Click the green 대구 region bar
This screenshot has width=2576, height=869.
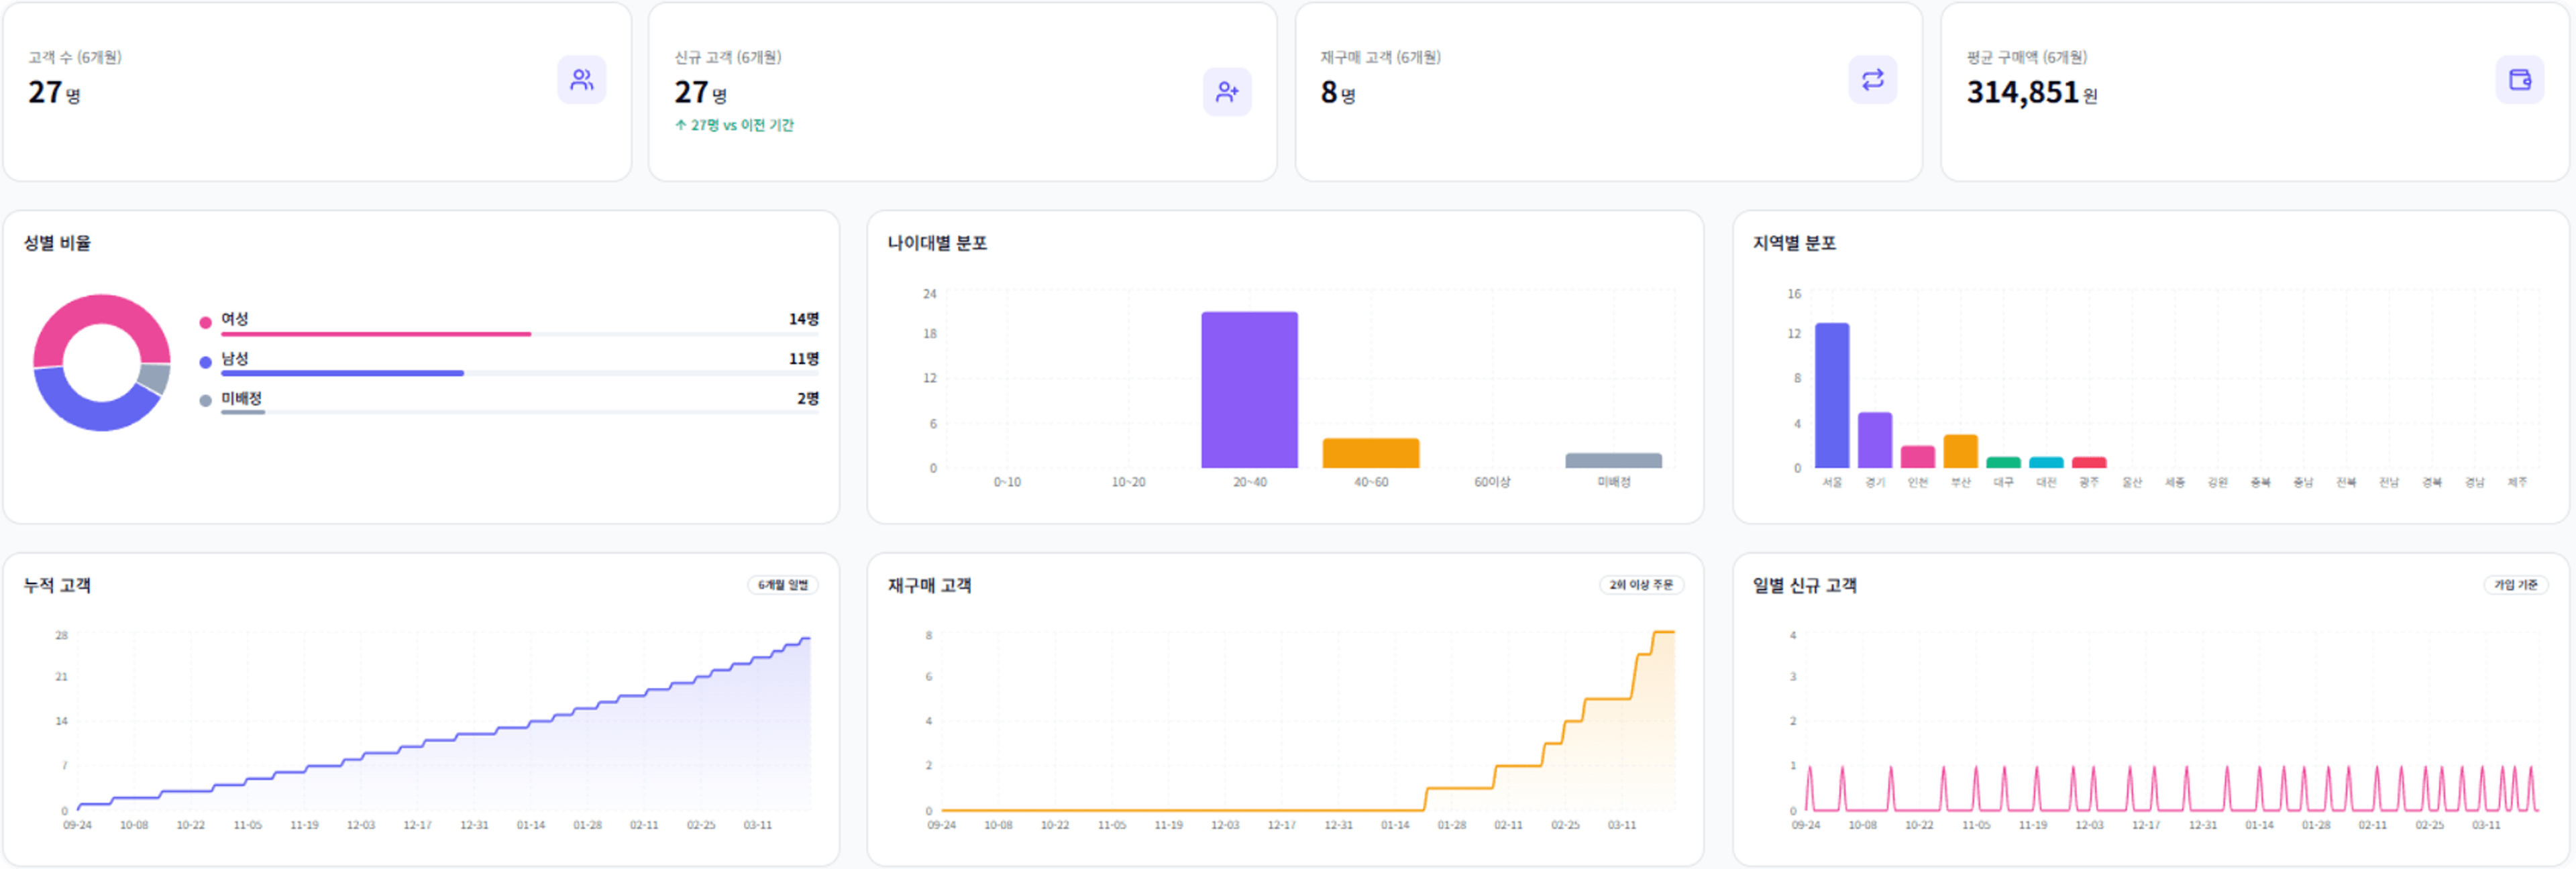(x=2003, y=463)
